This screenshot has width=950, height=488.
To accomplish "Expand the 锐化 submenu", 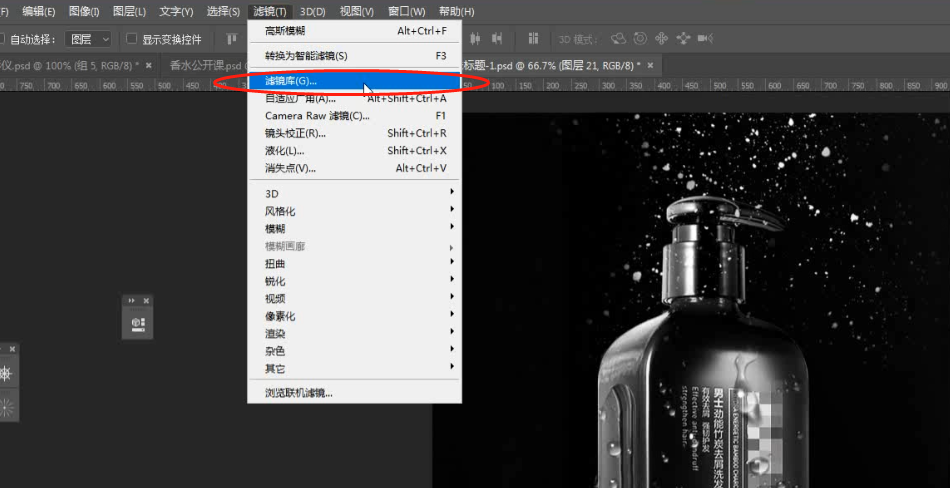I will click(354, 282).
